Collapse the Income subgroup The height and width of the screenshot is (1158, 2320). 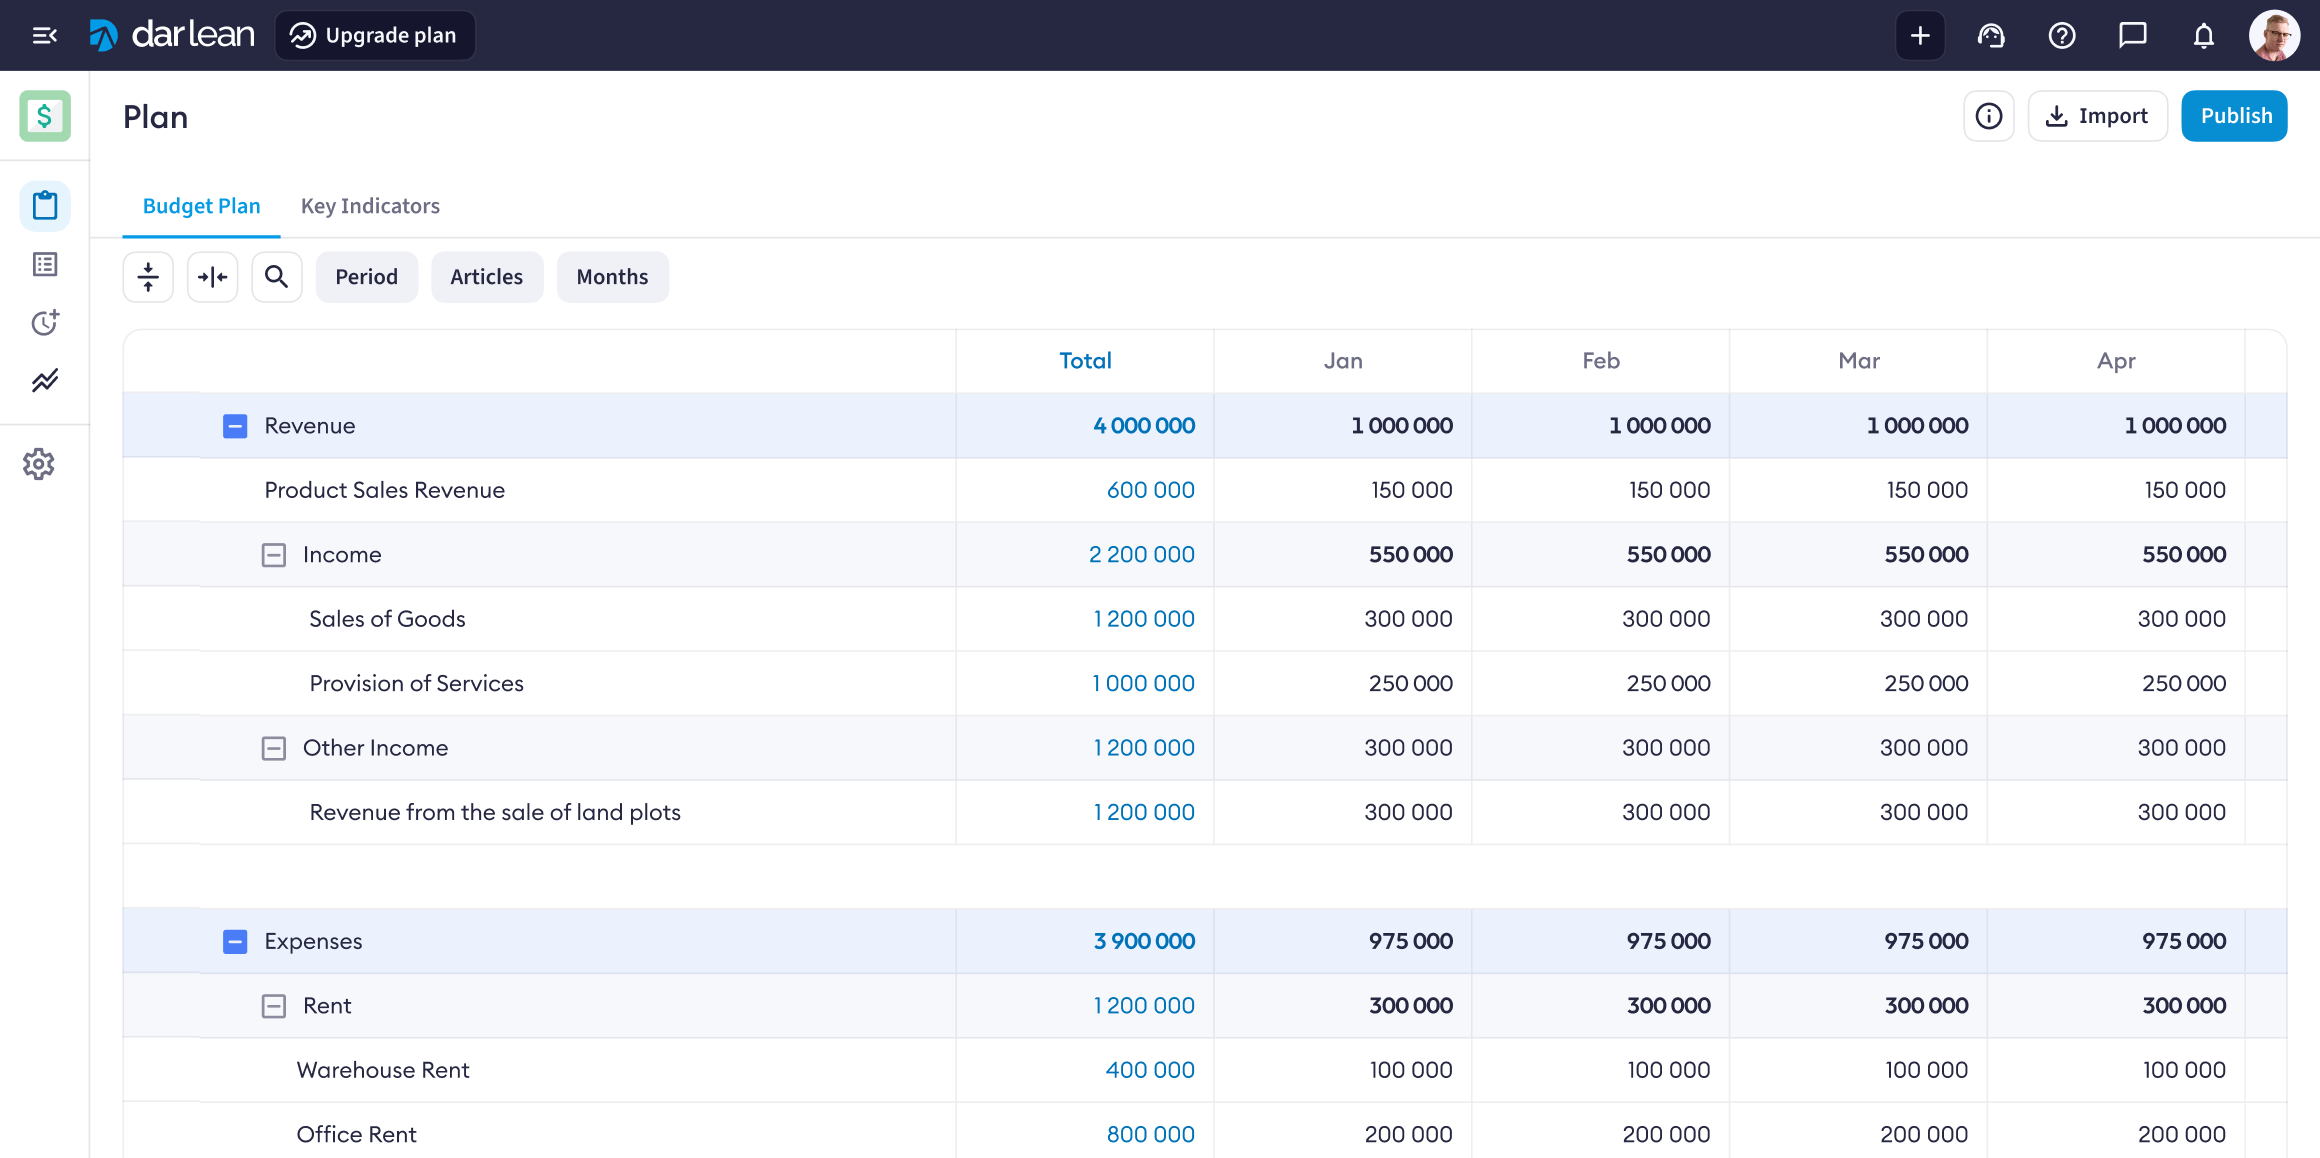(273, 555)
